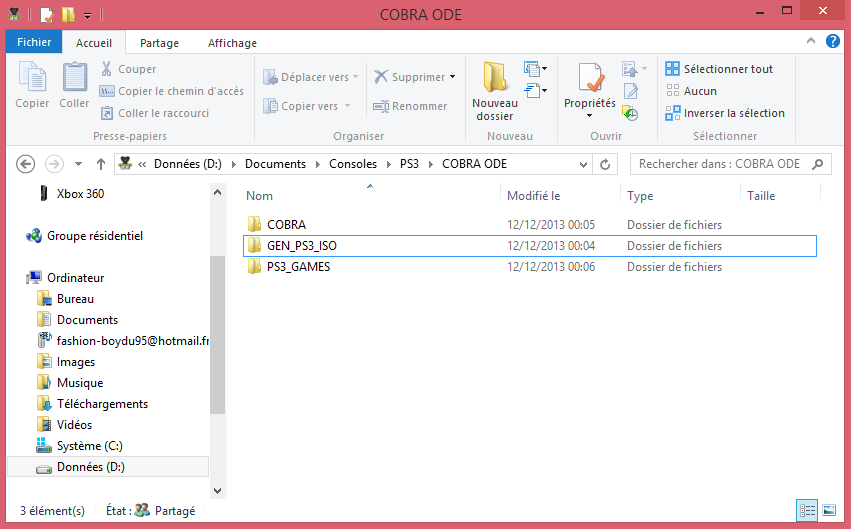This screenshot has height=529, width=851.
Task: Expand Propriétés dropdown arrow
Action: 589,116
